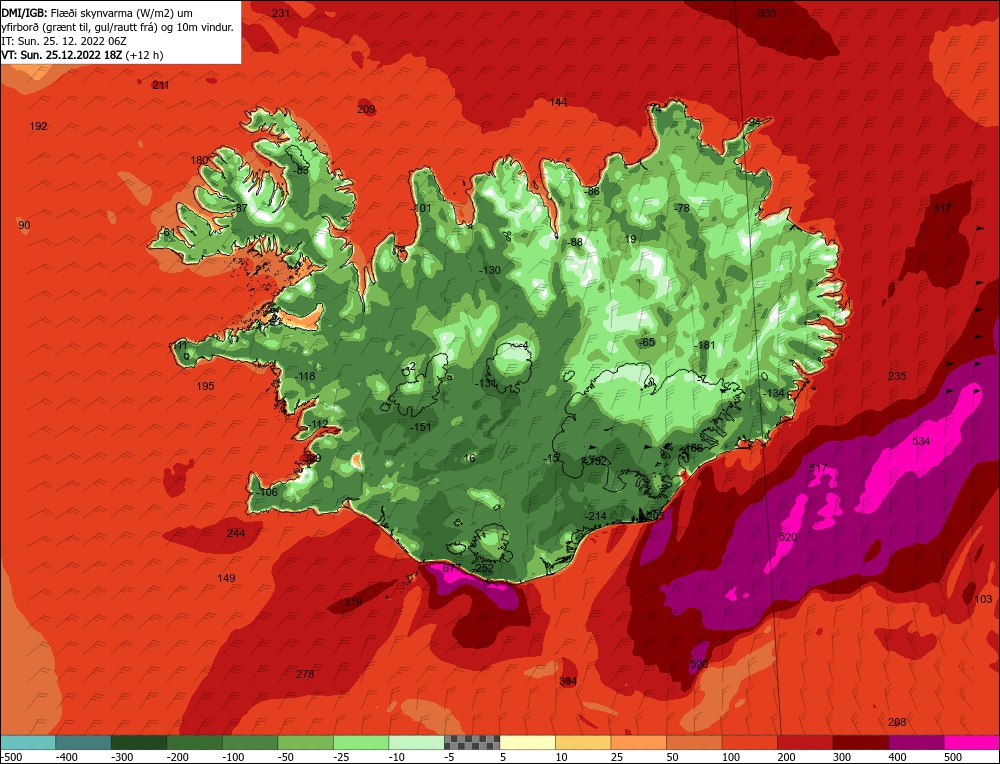
Task: Pick the legend swatch between -200 and -100
Action: coord(195,742)
